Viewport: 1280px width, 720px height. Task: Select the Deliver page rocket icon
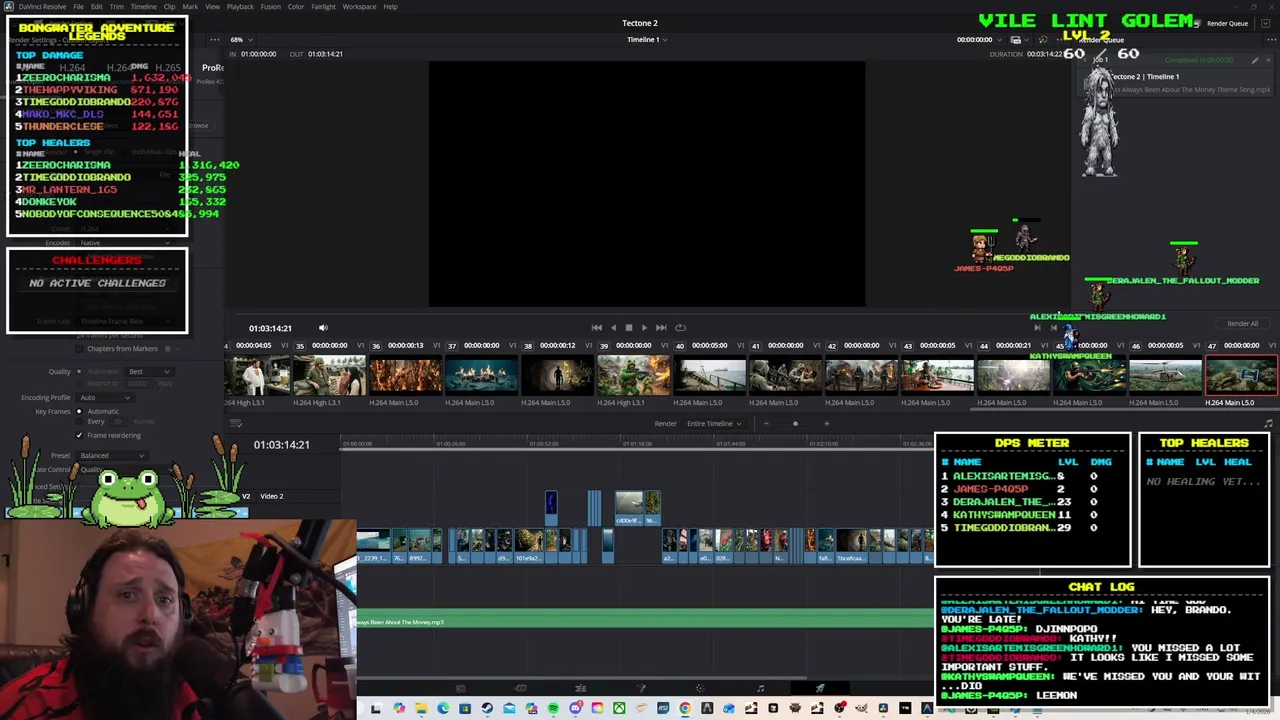click(820, 688)
